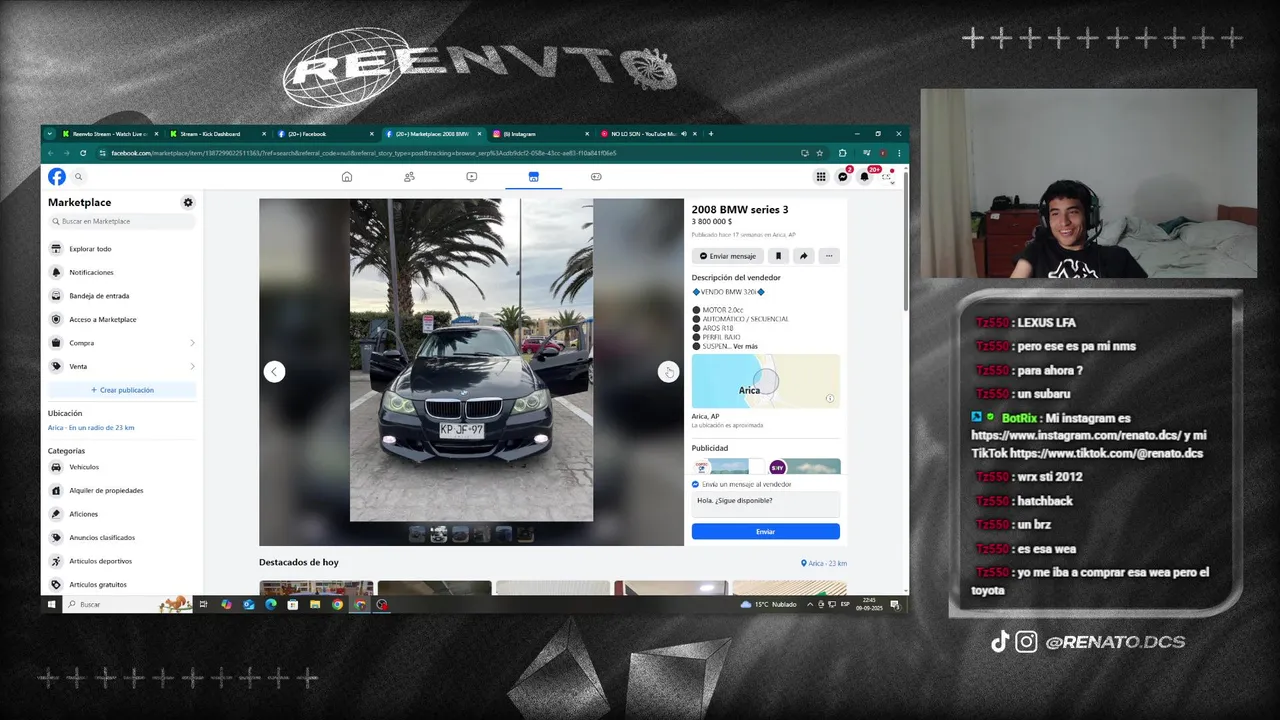
Task: Click Crear publicación button
Action: click(x=122, y=390)
